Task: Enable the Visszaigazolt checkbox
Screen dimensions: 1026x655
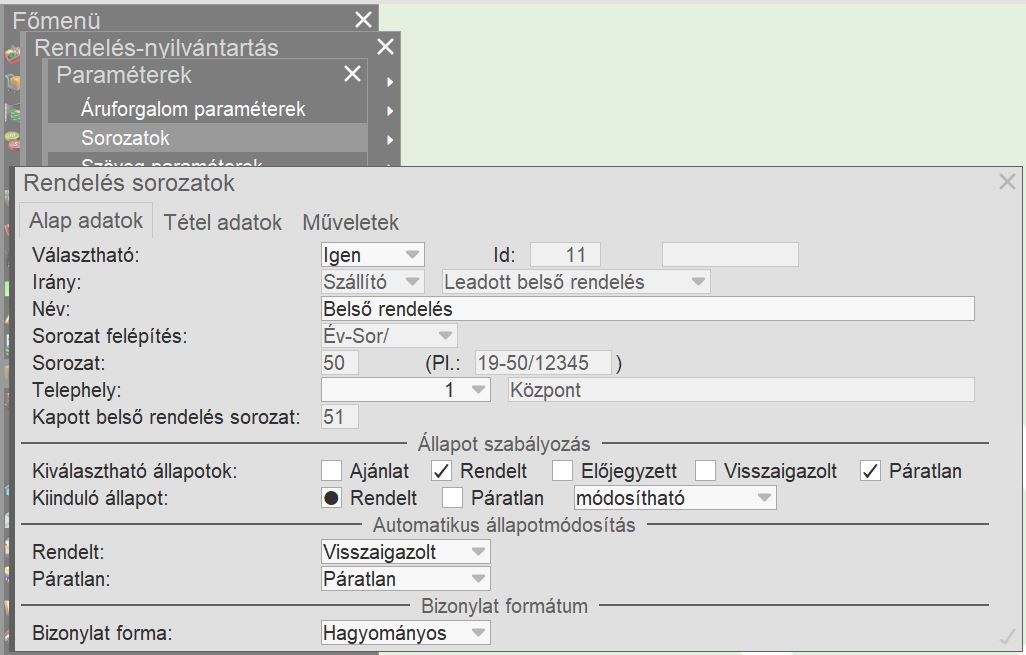Action: click(x=705, y=470)
